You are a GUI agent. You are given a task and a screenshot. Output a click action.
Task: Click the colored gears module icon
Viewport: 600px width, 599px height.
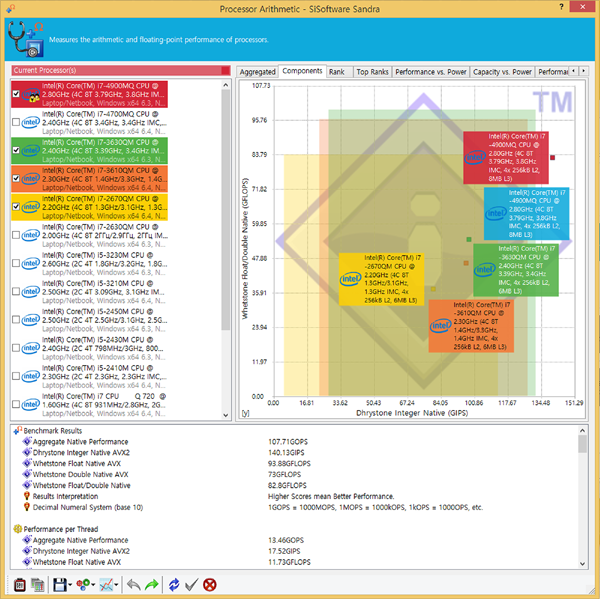pos(83,585)
